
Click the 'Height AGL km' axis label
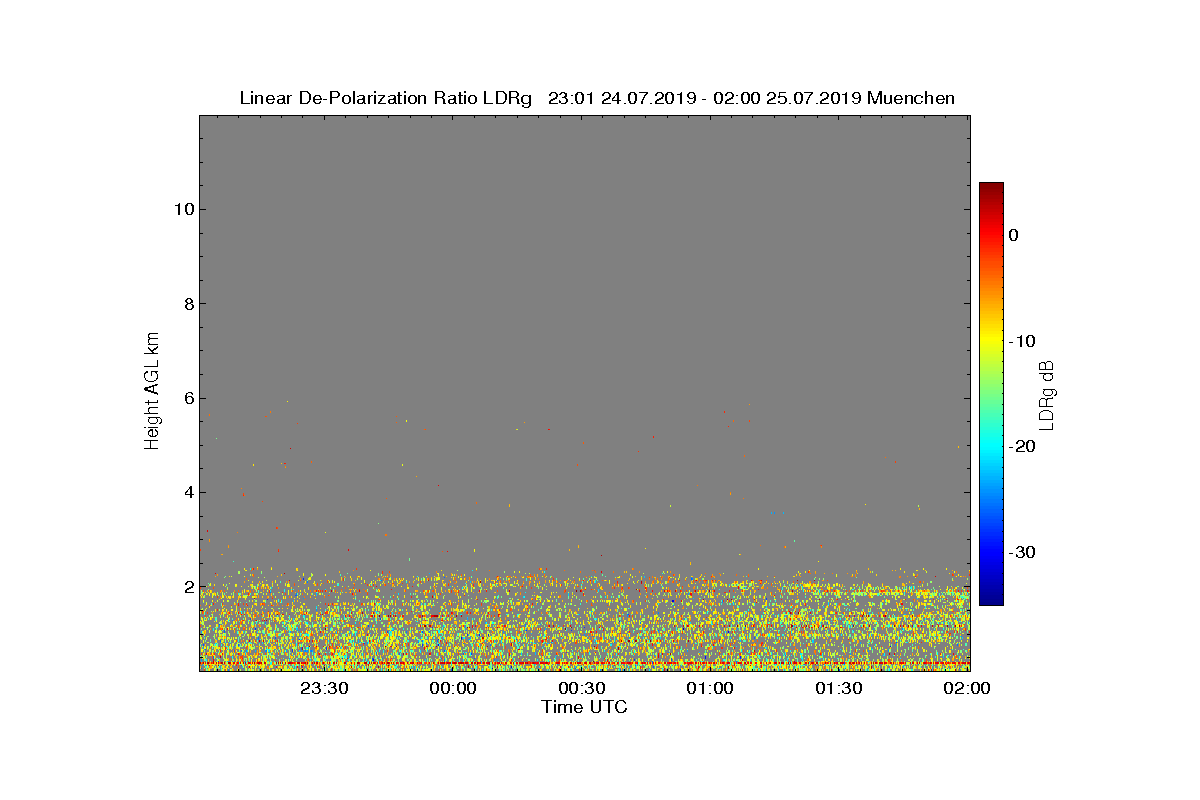pos(152,392)
